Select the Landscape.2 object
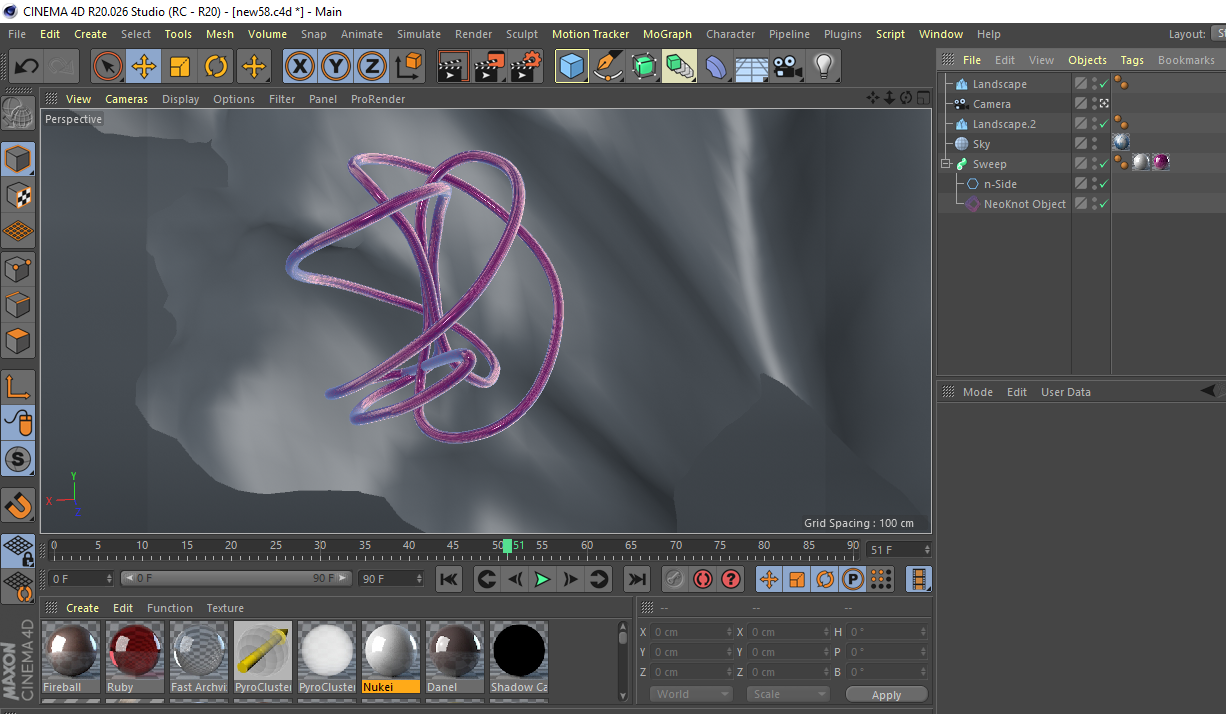Viewport: 1226px width, 714px height. [x=1004, y=124]
